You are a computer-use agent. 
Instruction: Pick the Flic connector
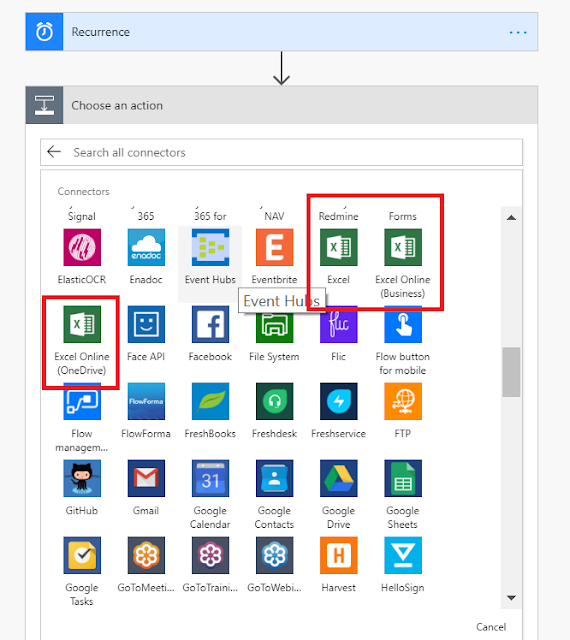[338, 327]
